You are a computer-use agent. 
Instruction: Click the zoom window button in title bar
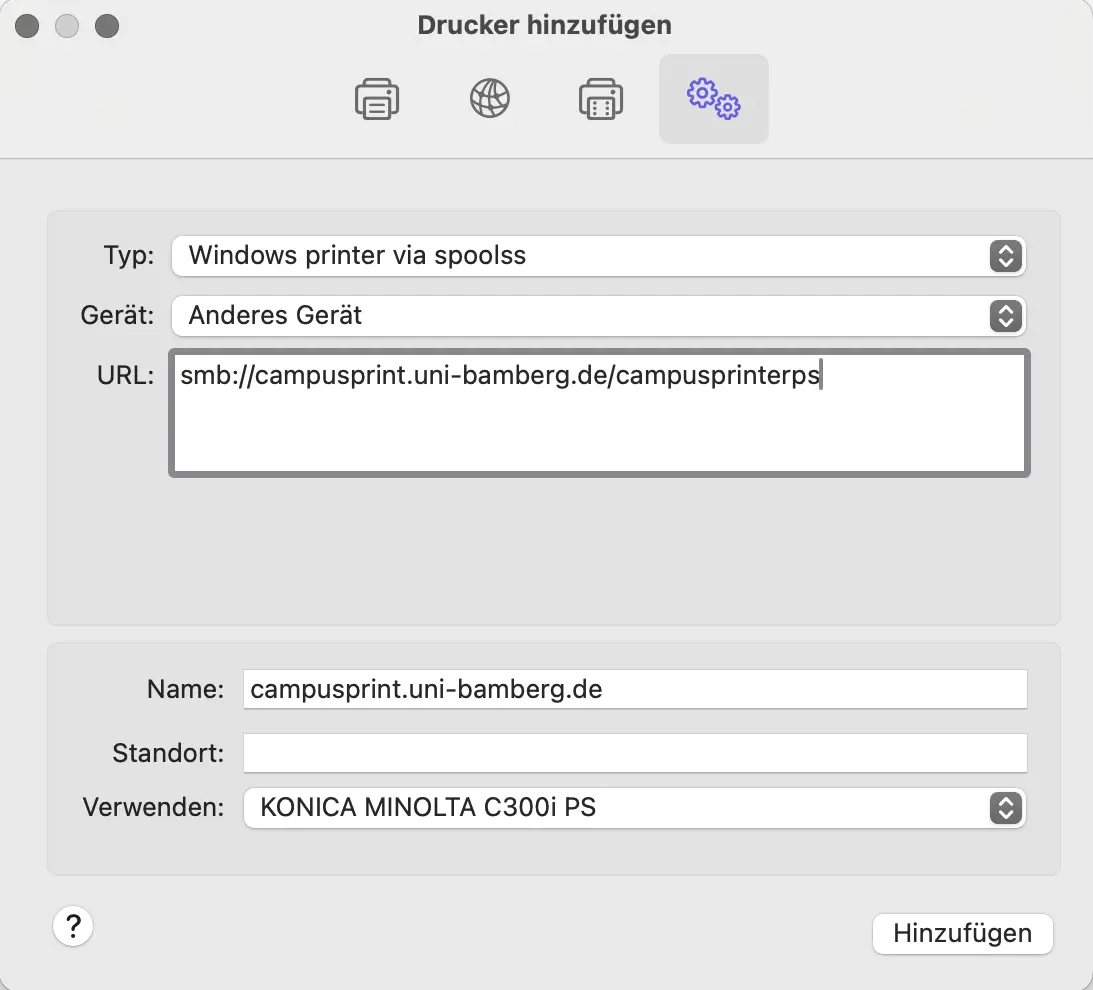pos(107,26)
